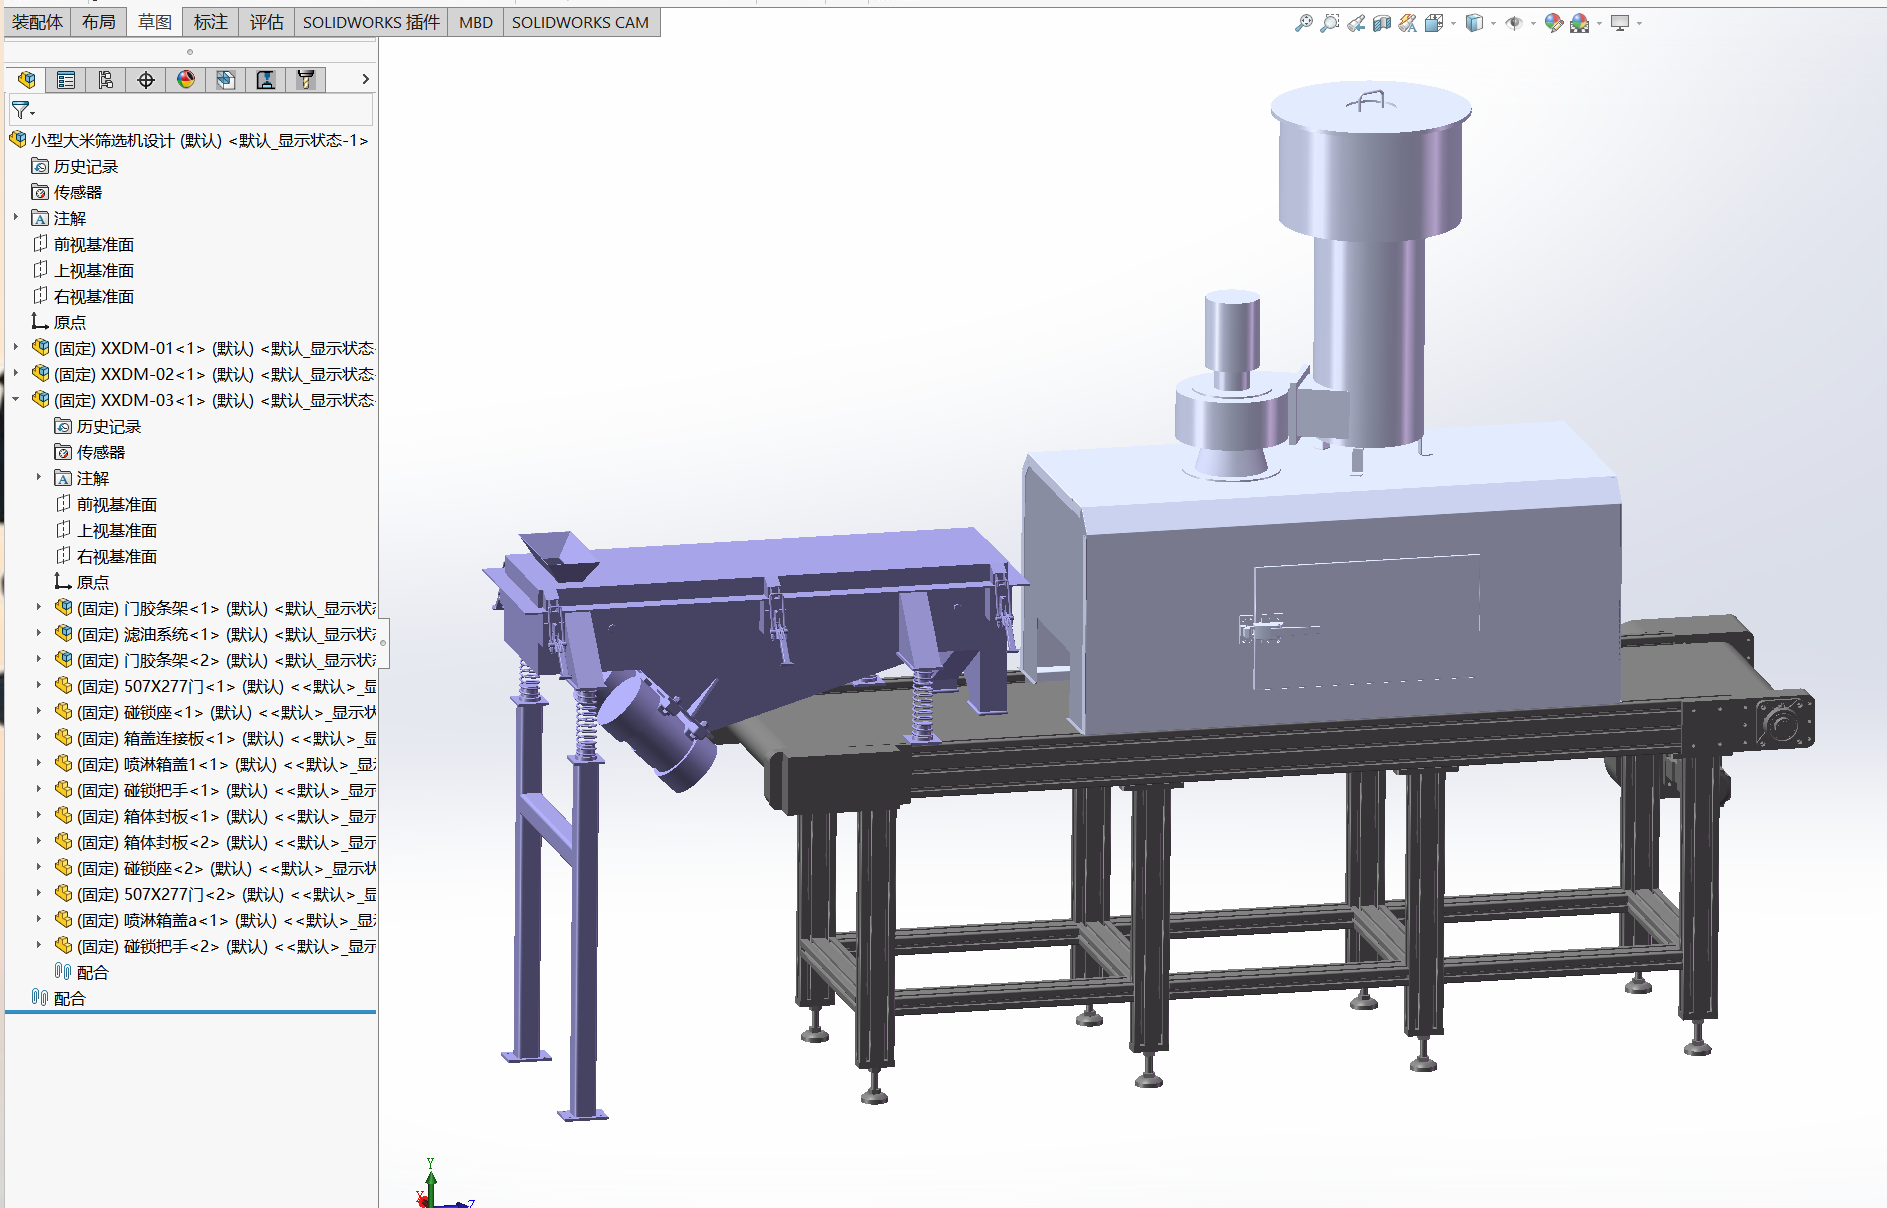Image resolution: width=1887 pixels, height=1208 pixels.
Task: Open the CAM tools drill bit tab
Action: 306,80
